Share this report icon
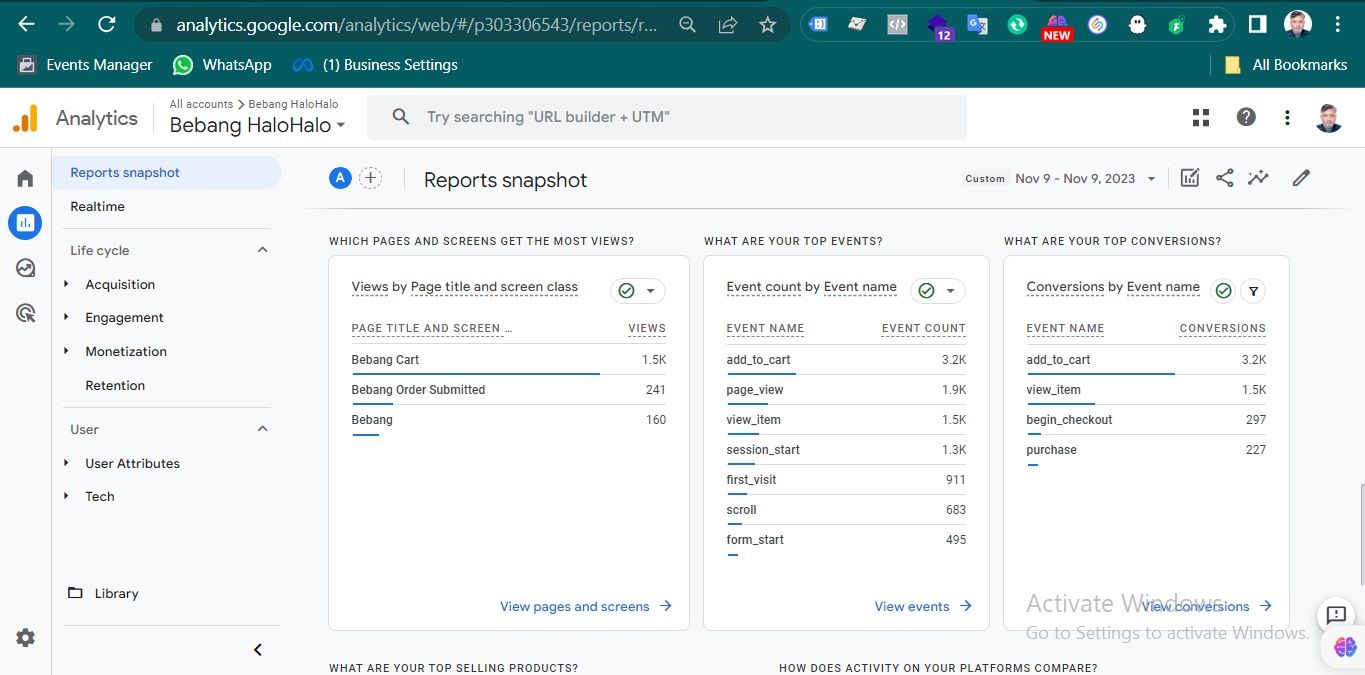This screenshot has height=675, width=1365. (x=1224, y=178)
